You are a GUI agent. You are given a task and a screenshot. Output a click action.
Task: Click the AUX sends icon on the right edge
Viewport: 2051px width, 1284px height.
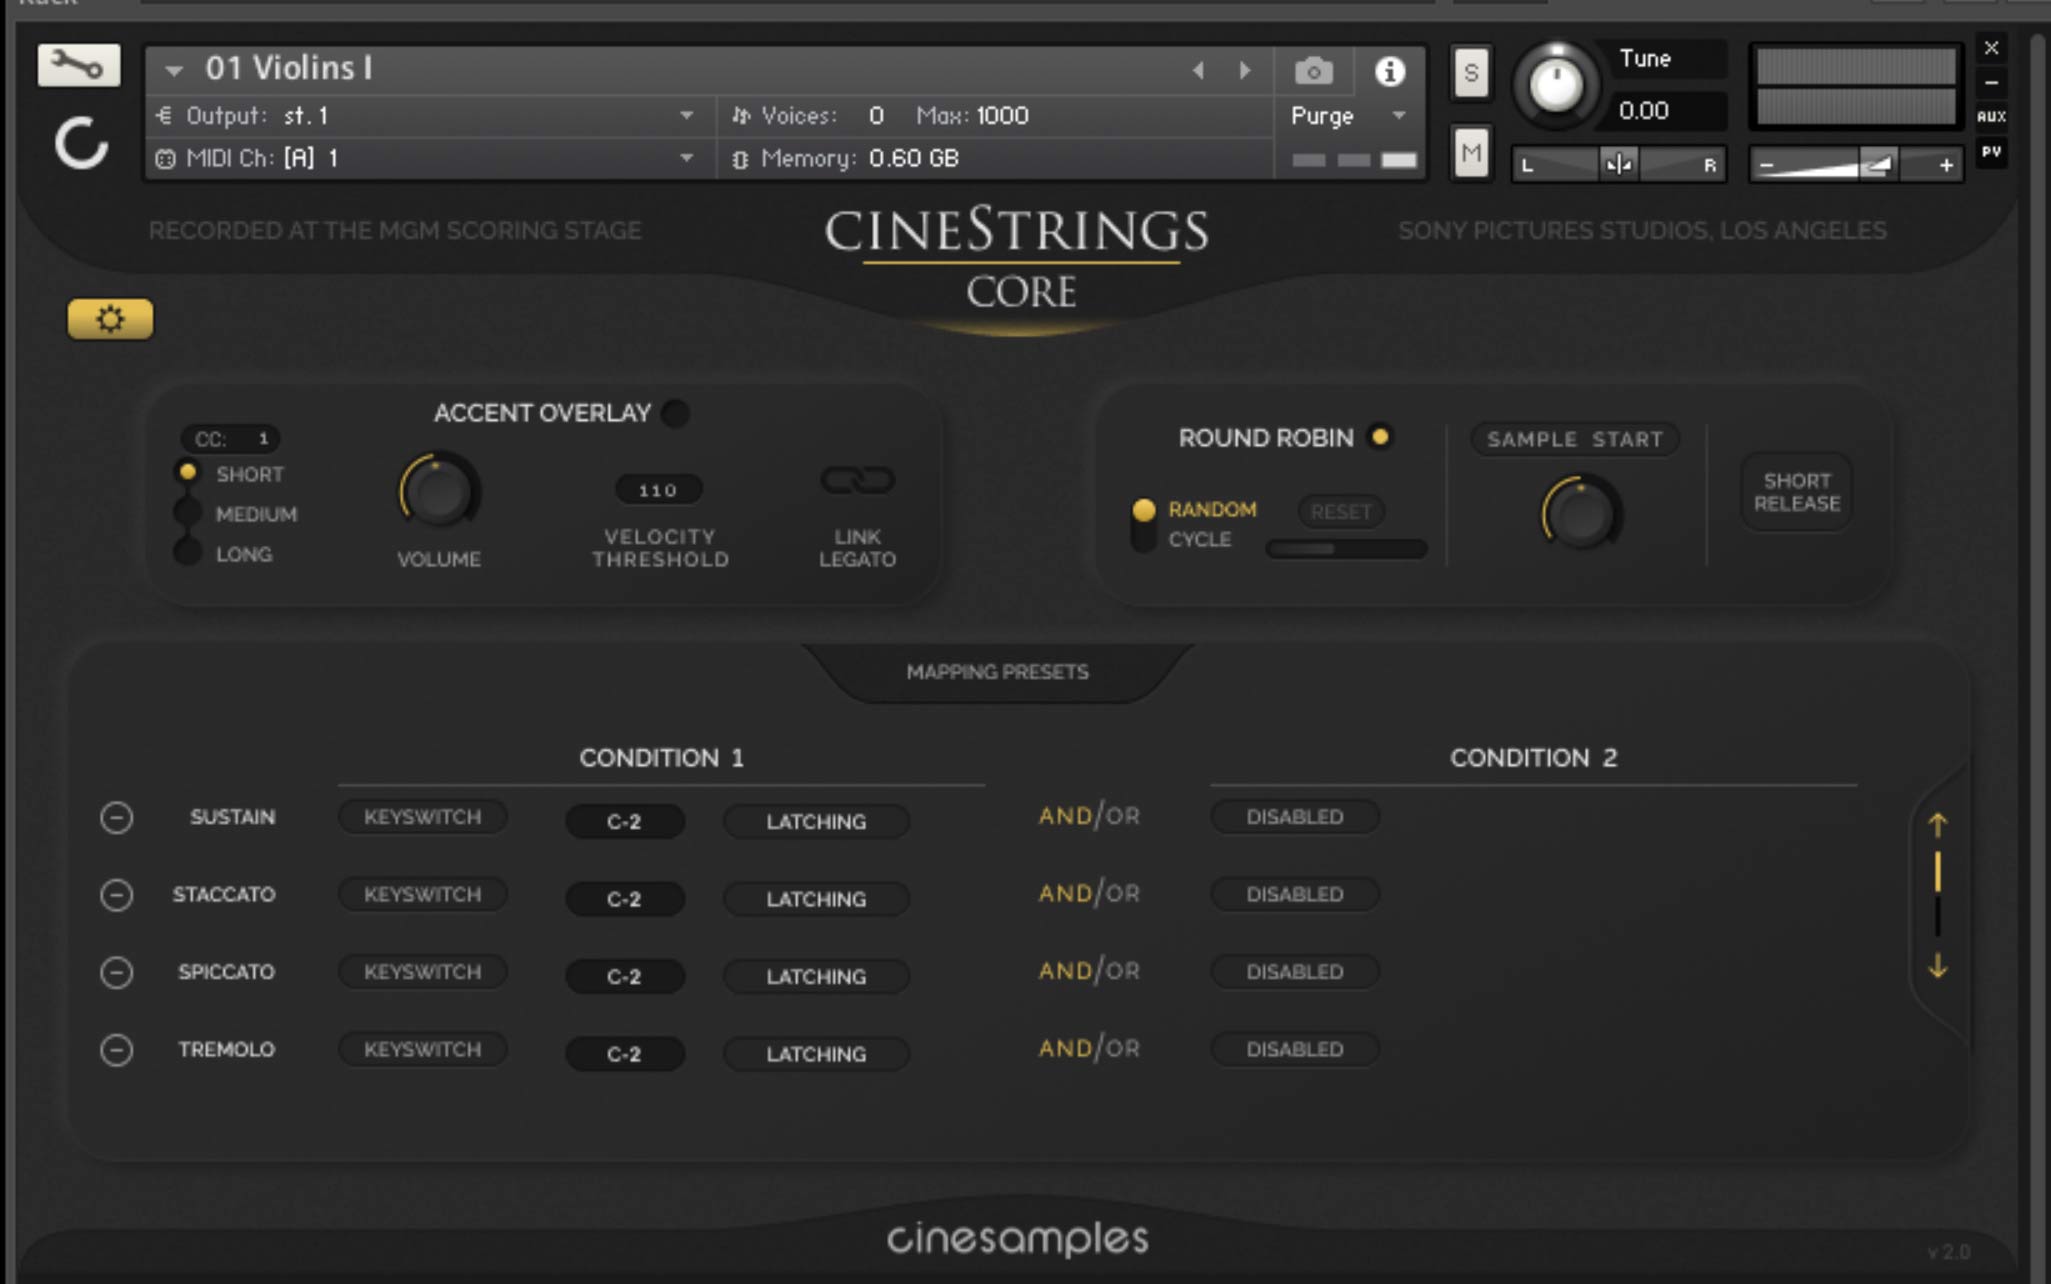1993,116
